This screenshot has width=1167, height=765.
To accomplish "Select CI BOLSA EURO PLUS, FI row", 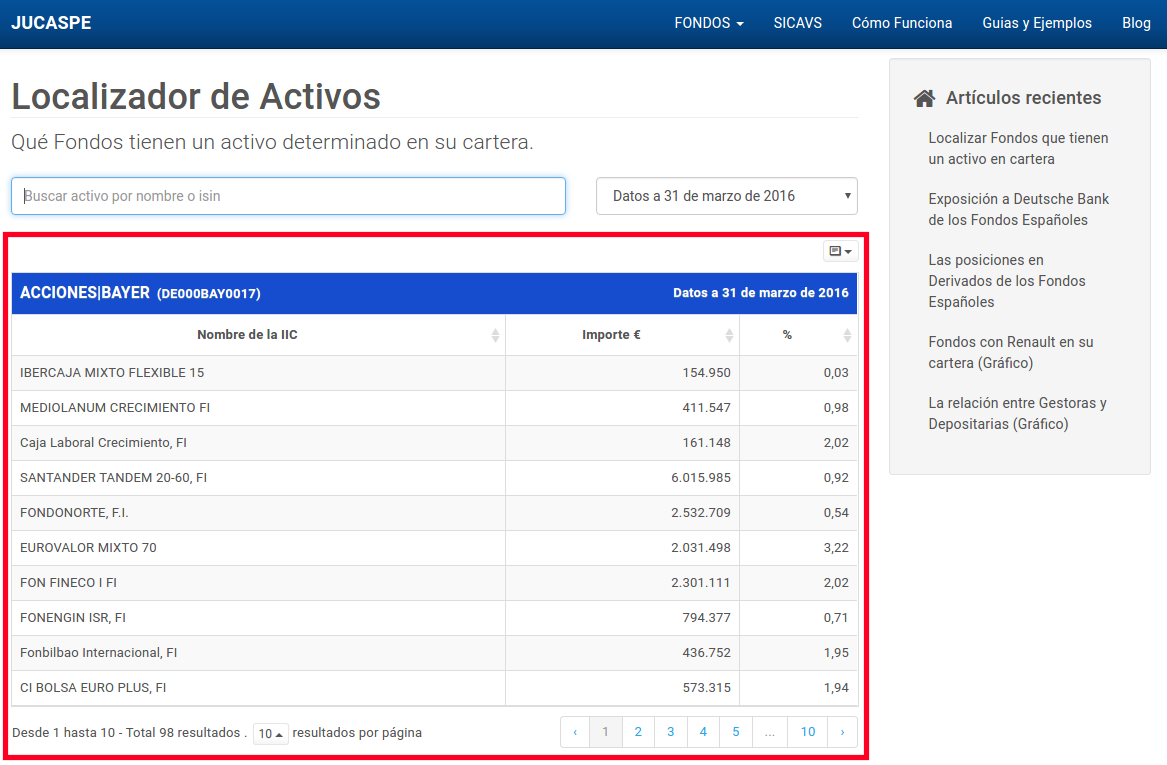I will coord(435,688).
